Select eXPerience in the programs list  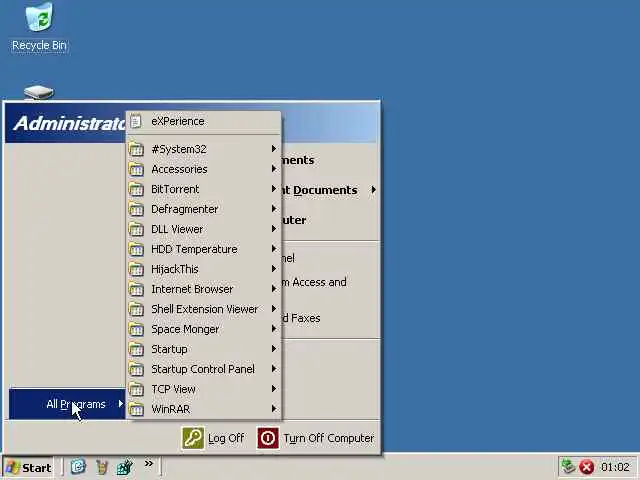click(204, 121)
